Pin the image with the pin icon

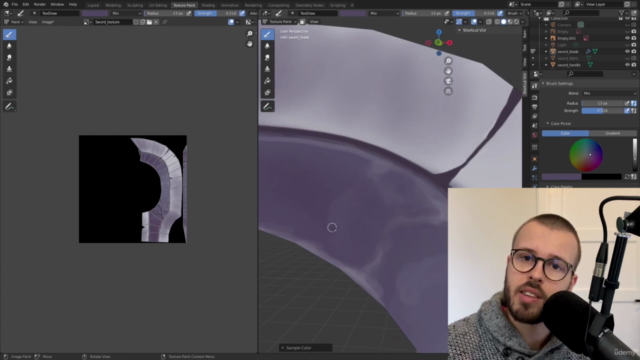pyautogui.click(x=165, y=22)
